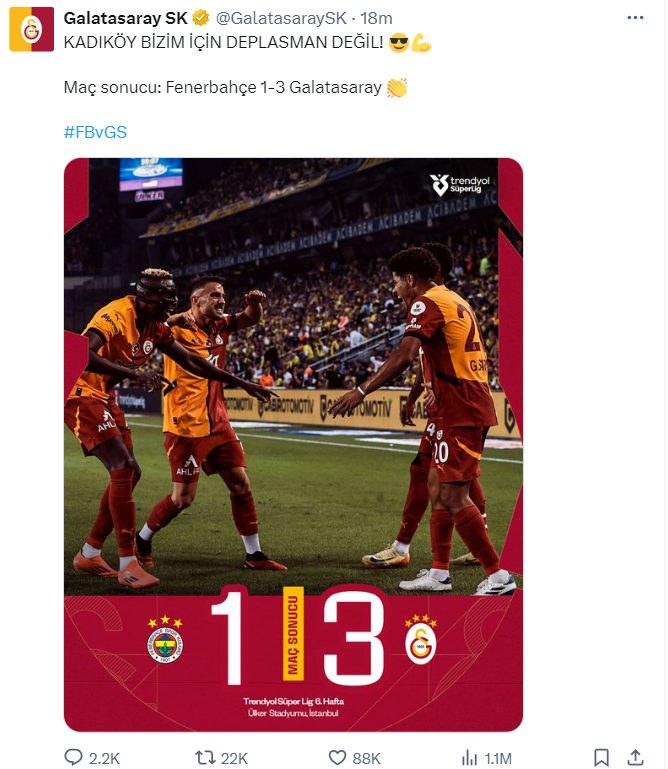The width and height of the screenshot is (668, 769).
Task: Retweet using the repost arrows icon
Action: (x=205, y=757)
